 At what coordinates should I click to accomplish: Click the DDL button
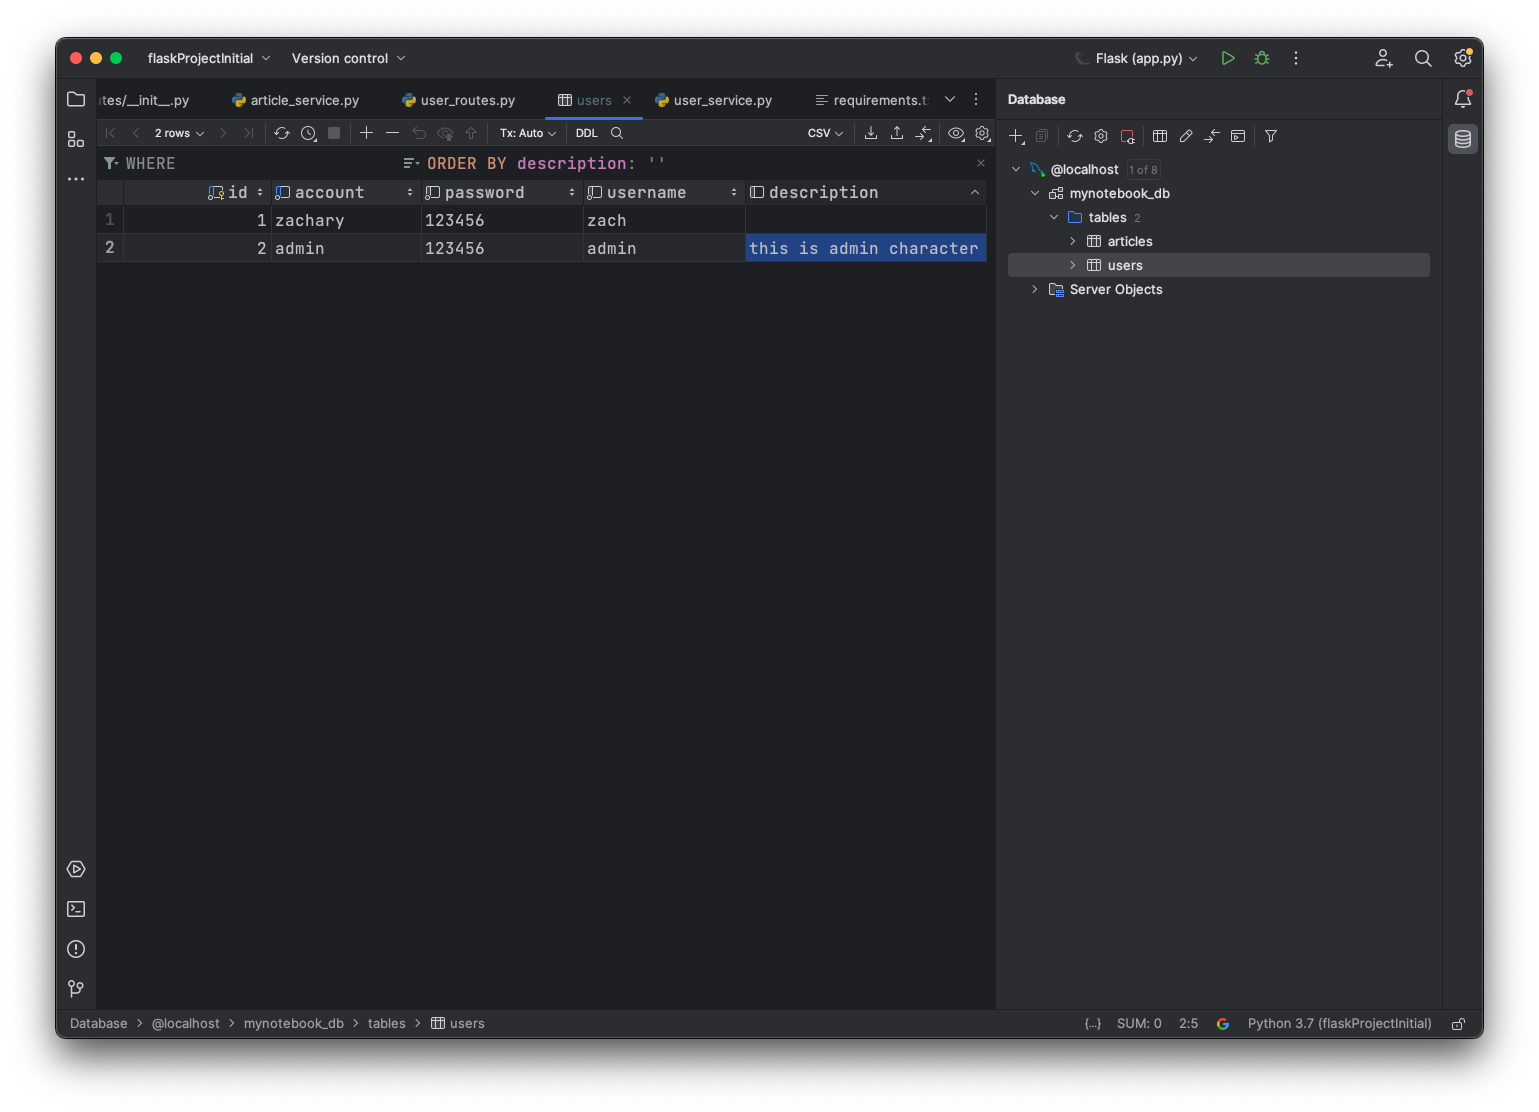coord(587,133)
